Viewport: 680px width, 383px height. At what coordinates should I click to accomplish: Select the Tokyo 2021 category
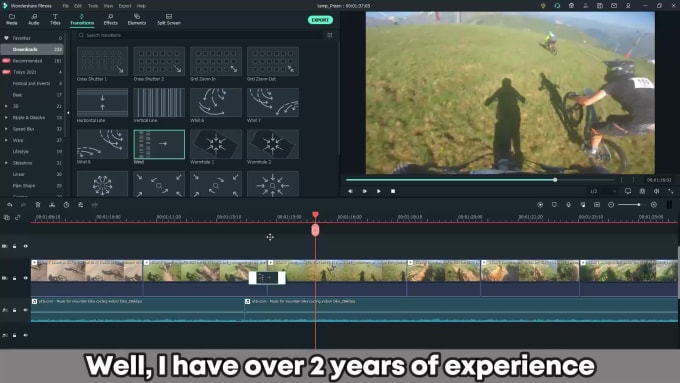click(32, 72)
